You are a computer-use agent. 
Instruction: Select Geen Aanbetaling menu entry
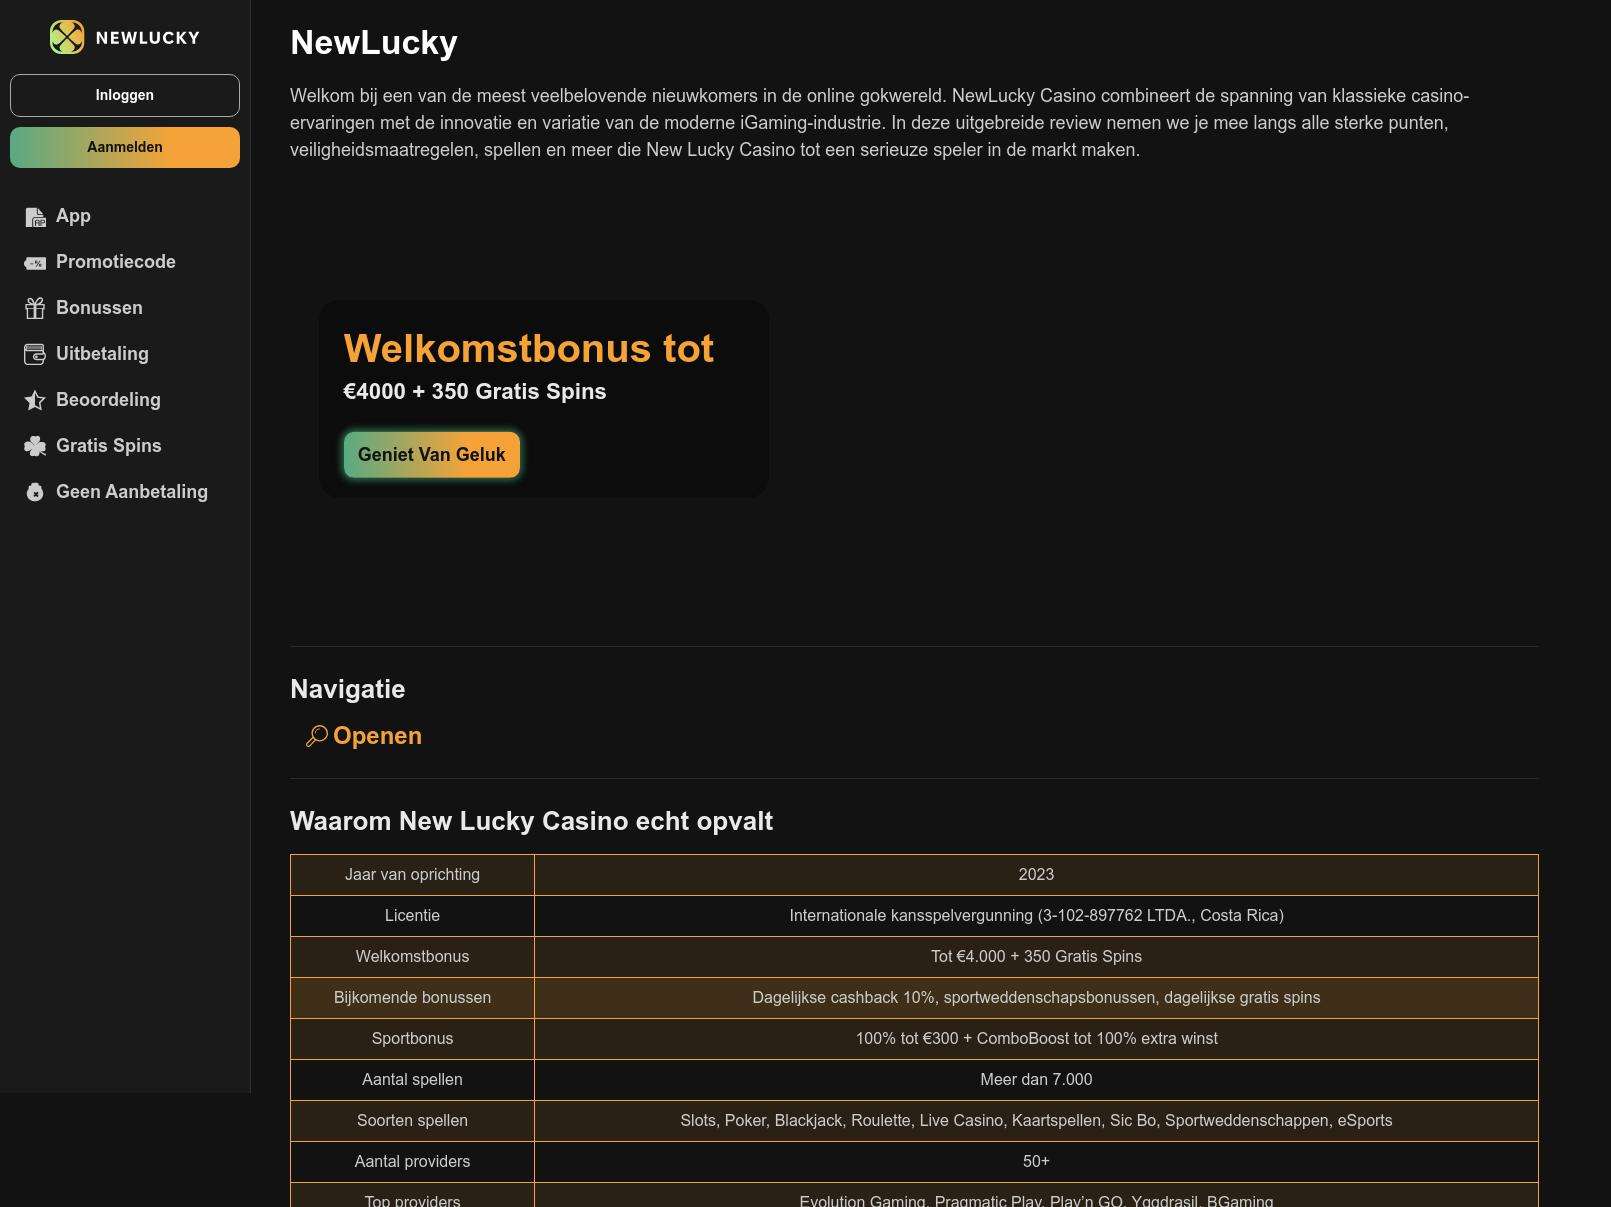(x=132, y=492)
